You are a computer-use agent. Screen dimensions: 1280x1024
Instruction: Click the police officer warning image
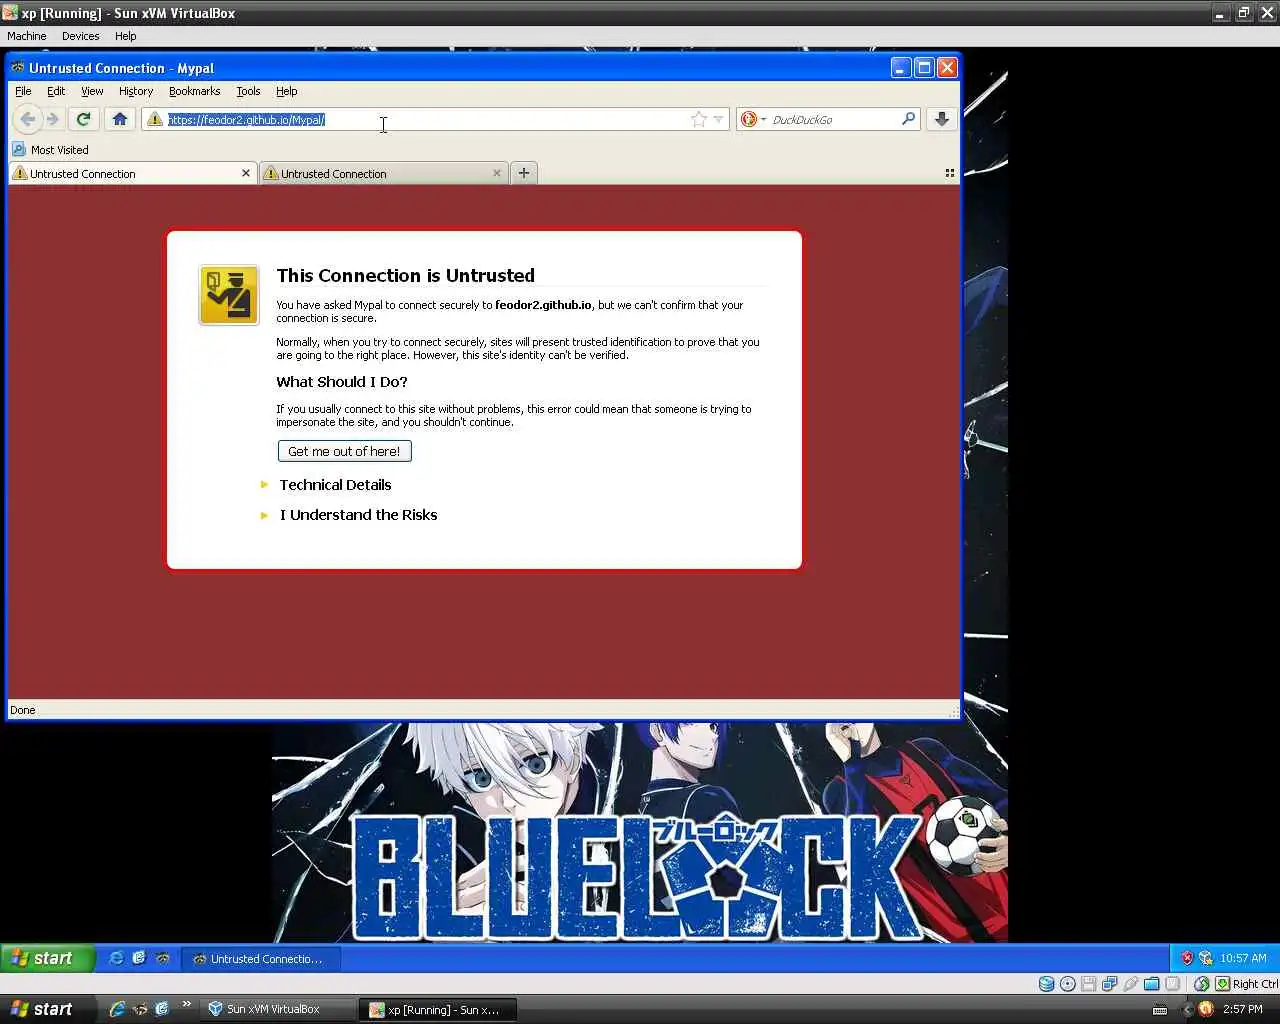tap(229, 295)
